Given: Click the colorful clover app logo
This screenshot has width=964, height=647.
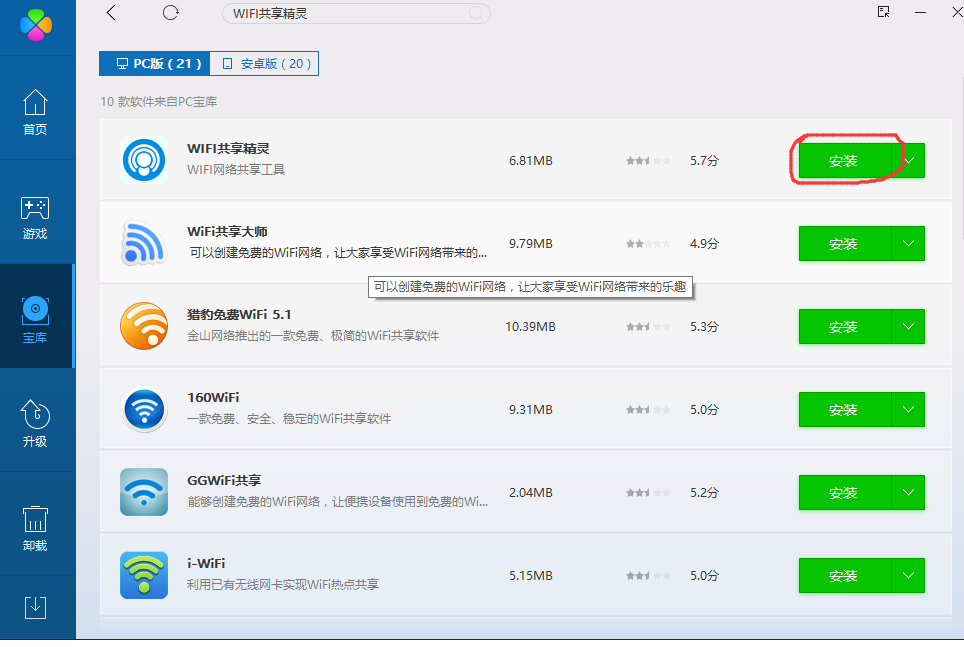Looking at the screenshot, I should coord(36,25).
